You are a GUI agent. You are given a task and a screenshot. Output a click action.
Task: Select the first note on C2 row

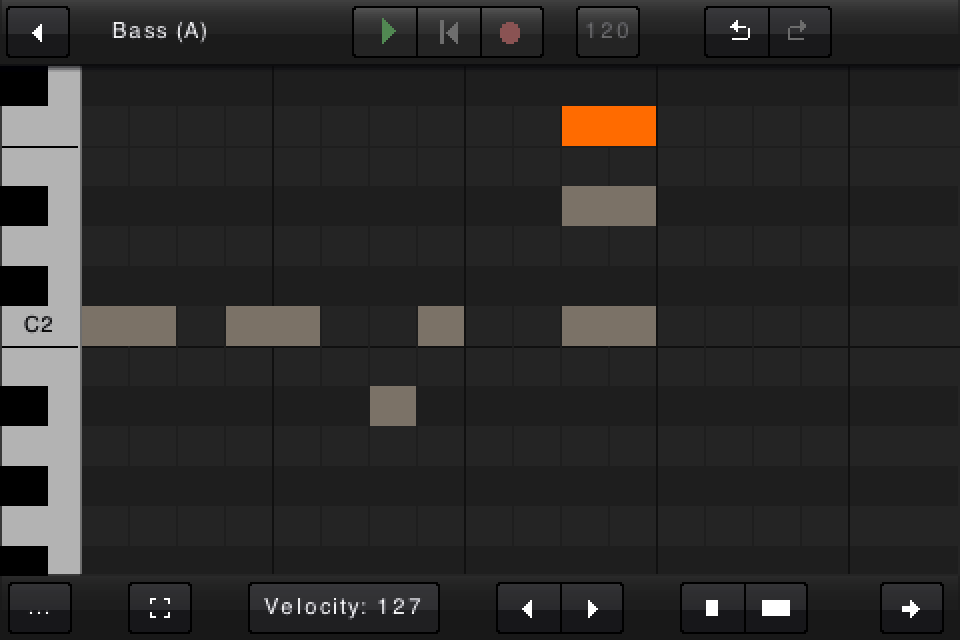[x=128, y=326]
